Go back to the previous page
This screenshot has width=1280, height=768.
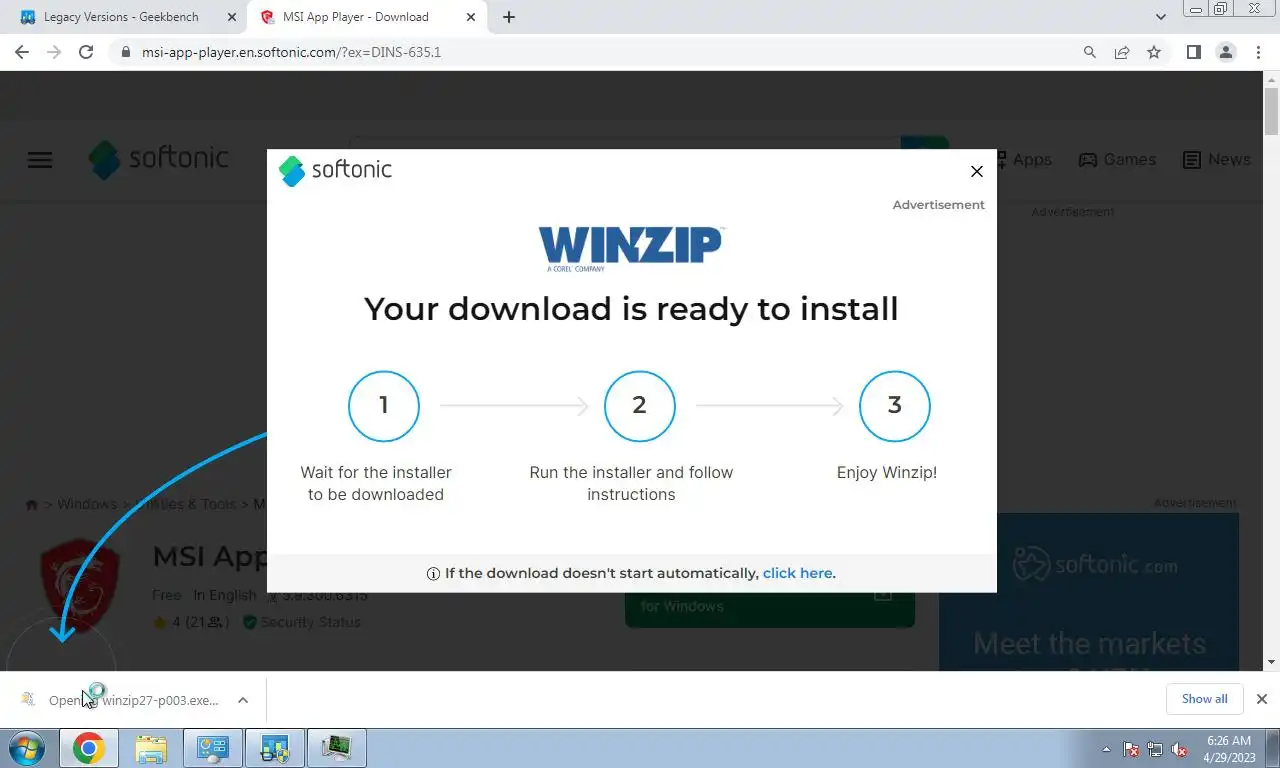pos(22,52)
